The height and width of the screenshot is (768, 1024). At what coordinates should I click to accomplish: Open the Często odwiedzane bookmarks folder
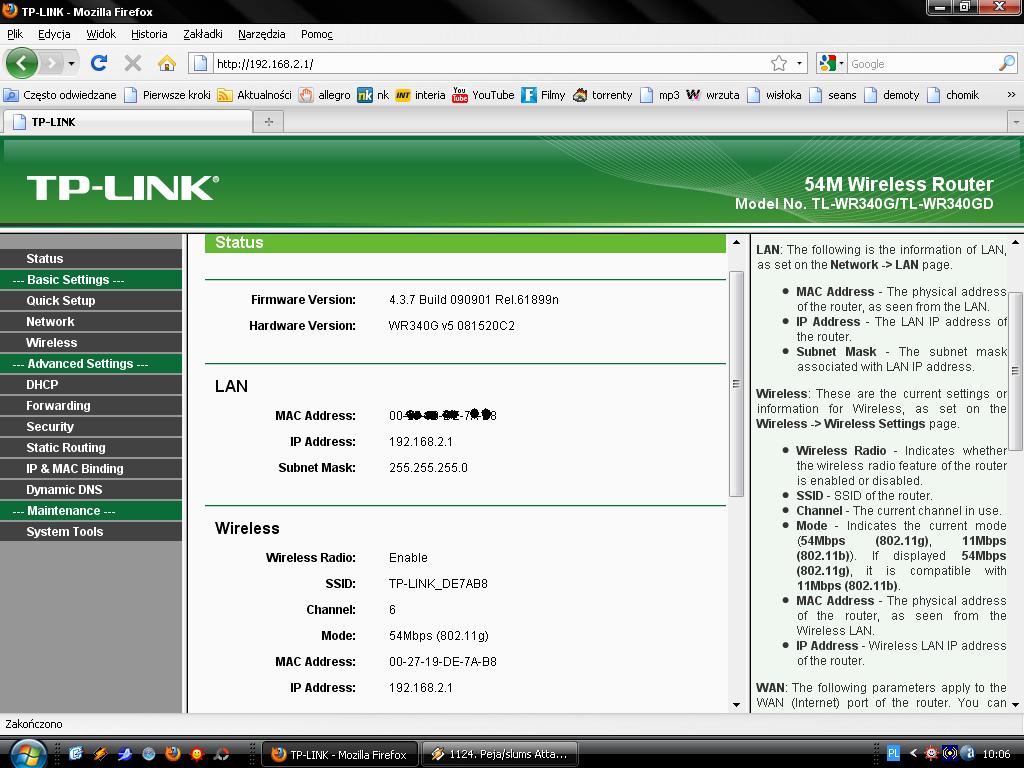click(x=60, y=95)
